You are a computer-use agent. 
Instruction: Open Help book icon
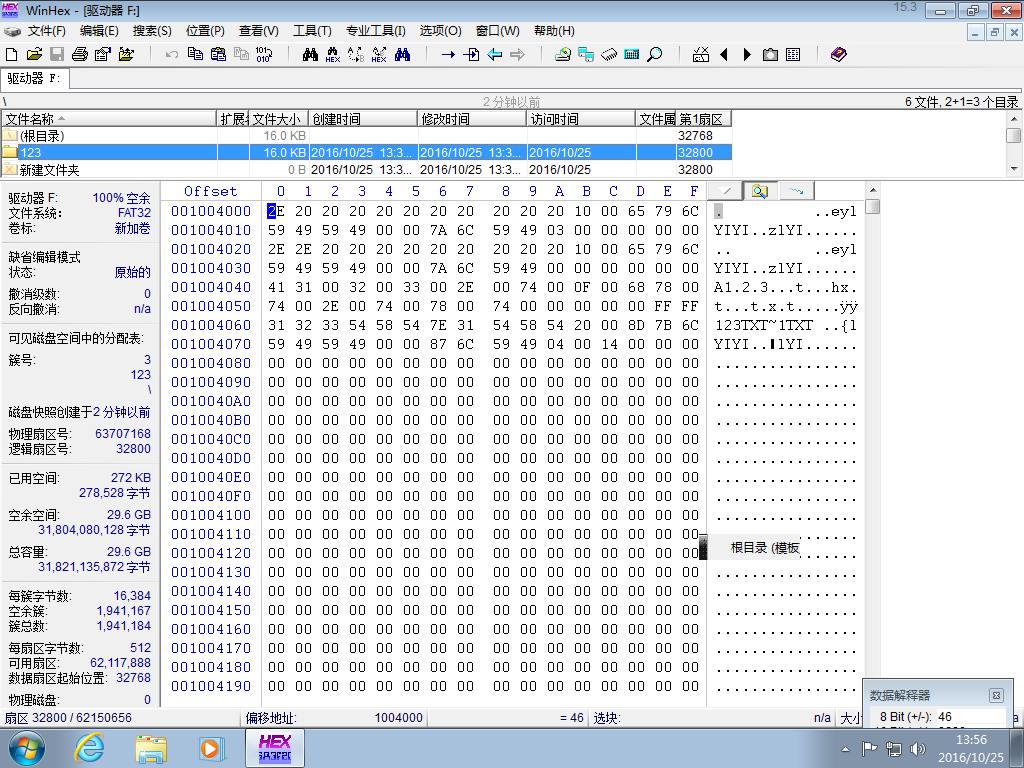[x=839, y=54]
